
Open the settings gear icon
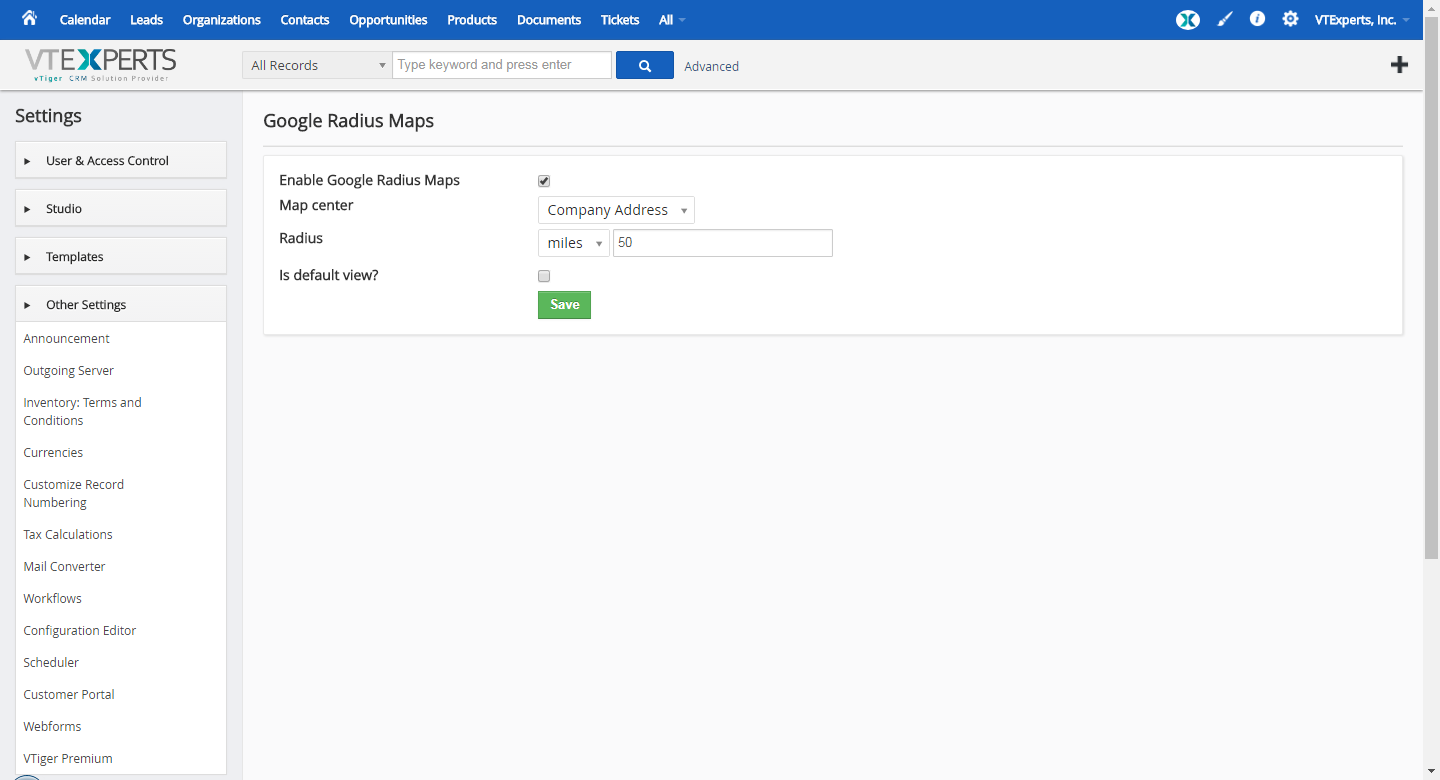click(x=1290, y=19)
